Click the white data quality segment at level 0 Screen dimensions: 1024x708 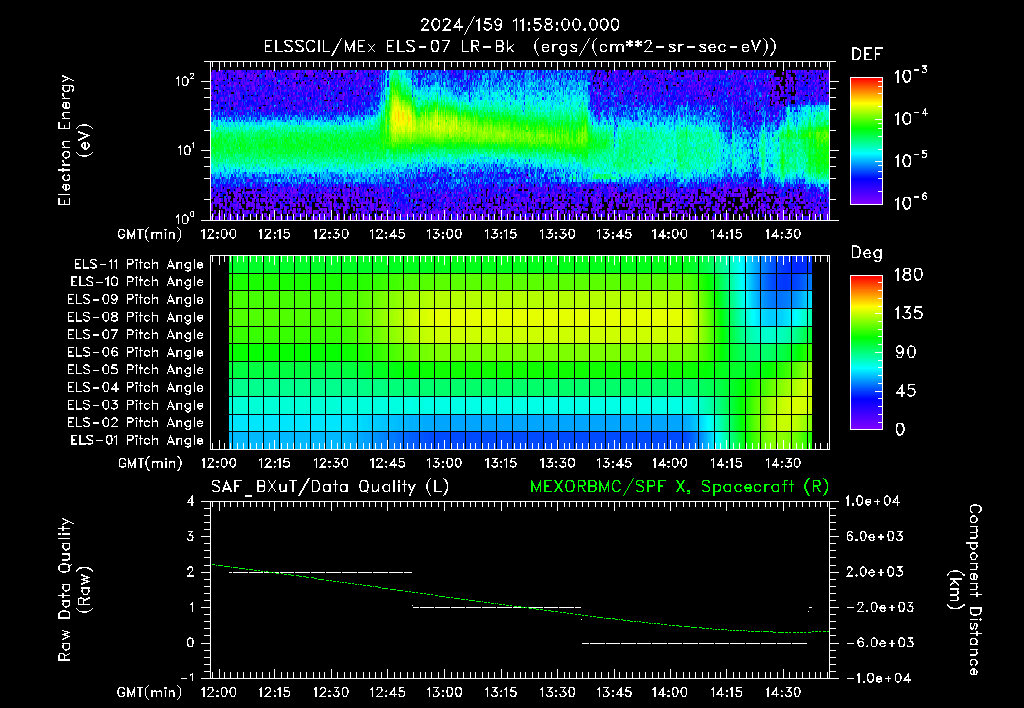tap(694, 643)
